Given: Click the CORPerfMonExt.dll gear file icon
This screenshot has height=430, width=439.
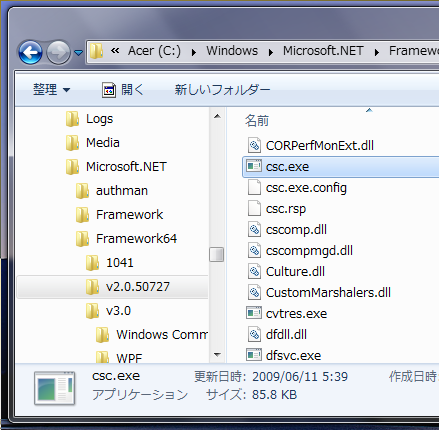Looking at the screenshot, I should tap(254, 145).
